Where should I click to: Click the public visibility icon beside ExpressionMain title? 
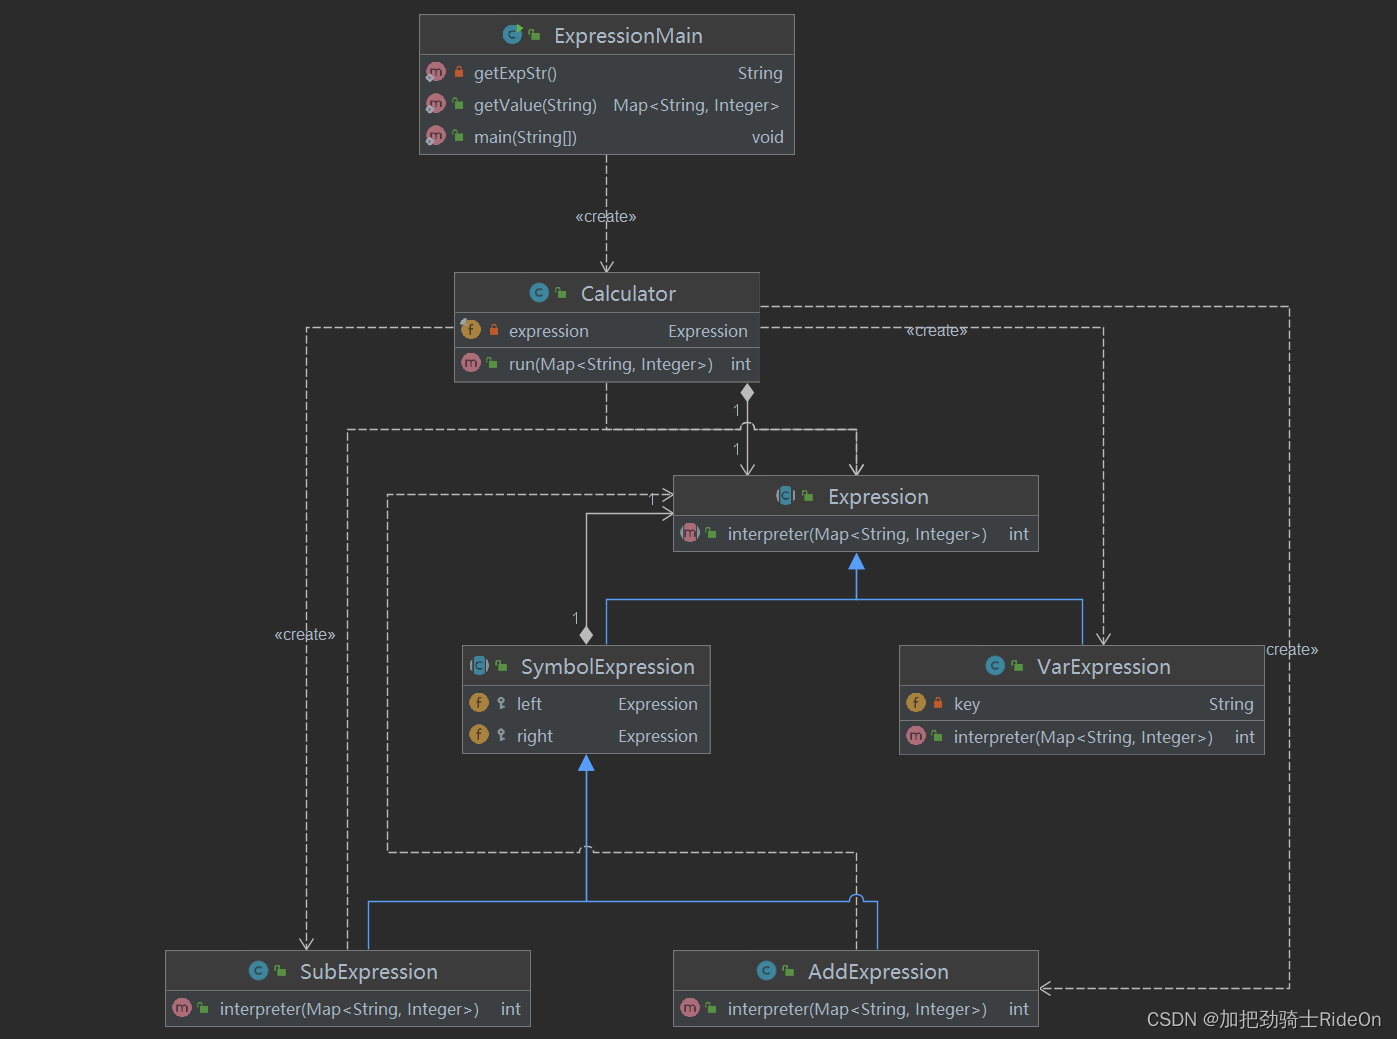[x=534, y=35]
